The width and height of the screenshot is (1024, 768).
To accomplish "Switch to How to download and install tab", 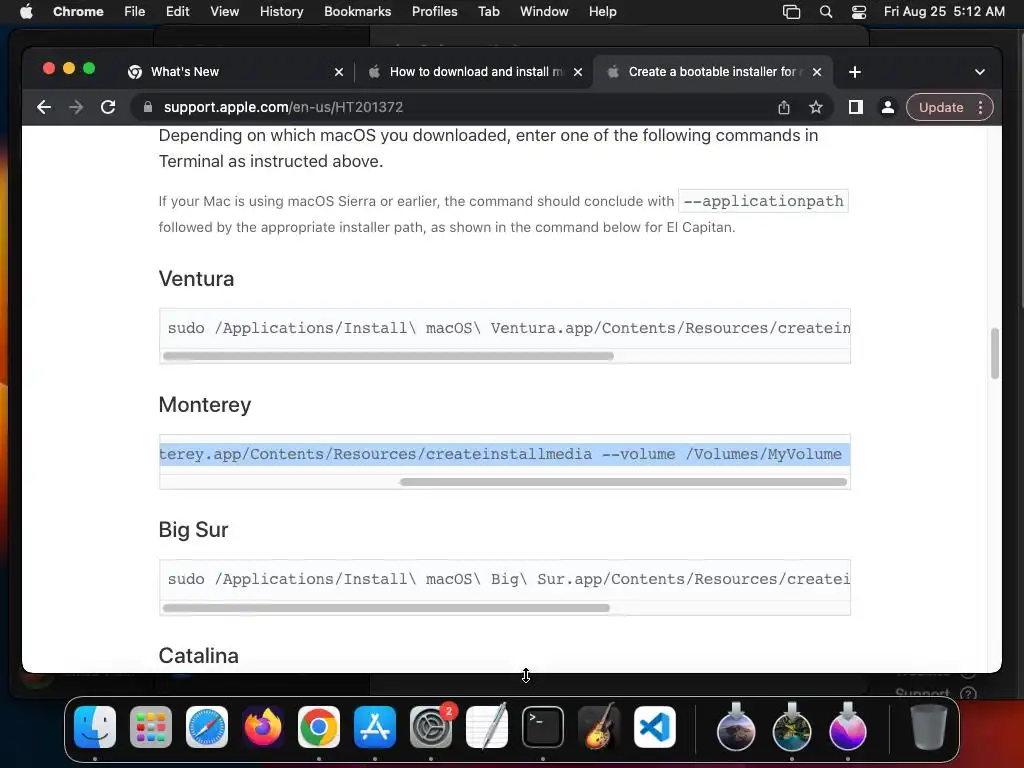I will click(x=475, y=72).
